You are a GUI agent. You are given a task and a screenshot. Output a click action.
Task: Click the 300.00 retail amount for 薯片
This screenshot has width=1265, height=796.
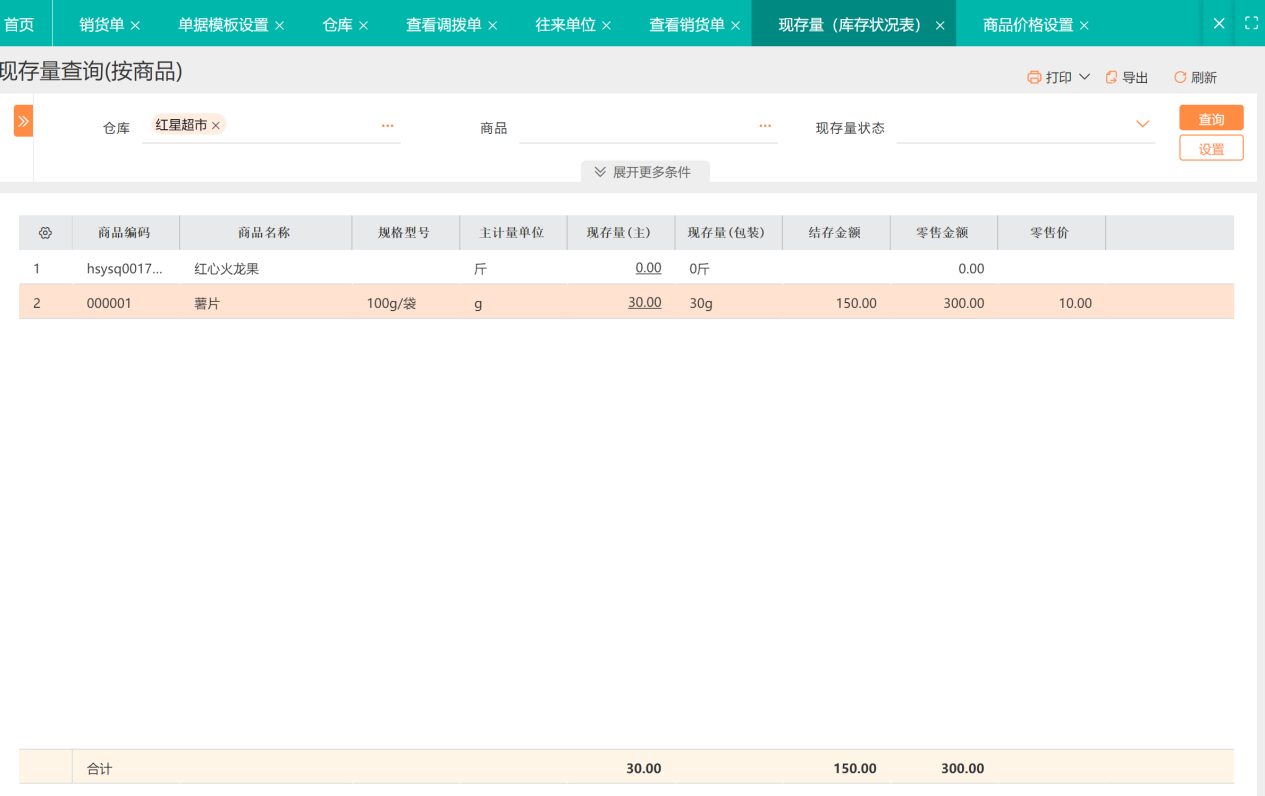click(x=964, y=303)
